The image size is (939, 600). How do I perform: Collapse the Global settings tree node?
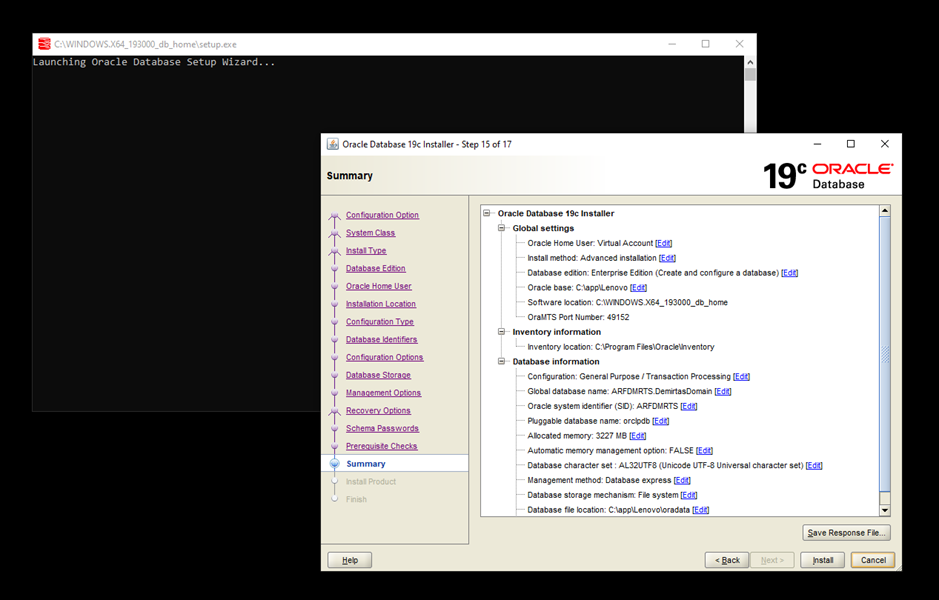[x=501, y=228]
